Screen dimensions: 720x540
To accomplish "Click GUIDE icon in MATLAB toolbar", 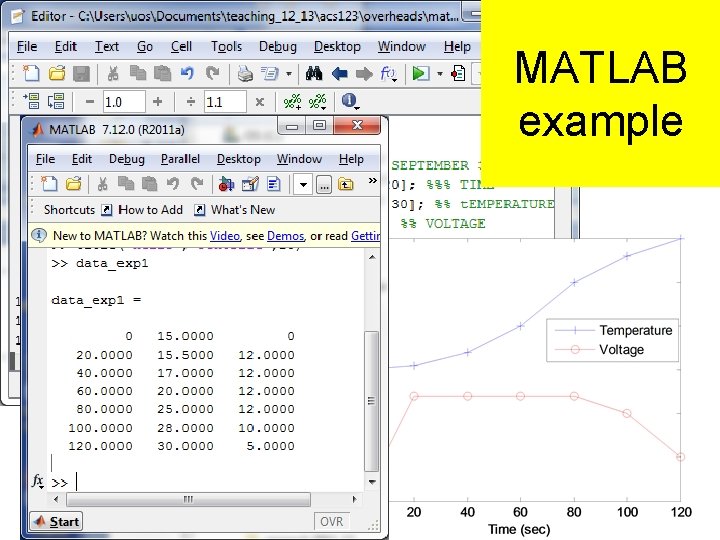I will (250, 184).
